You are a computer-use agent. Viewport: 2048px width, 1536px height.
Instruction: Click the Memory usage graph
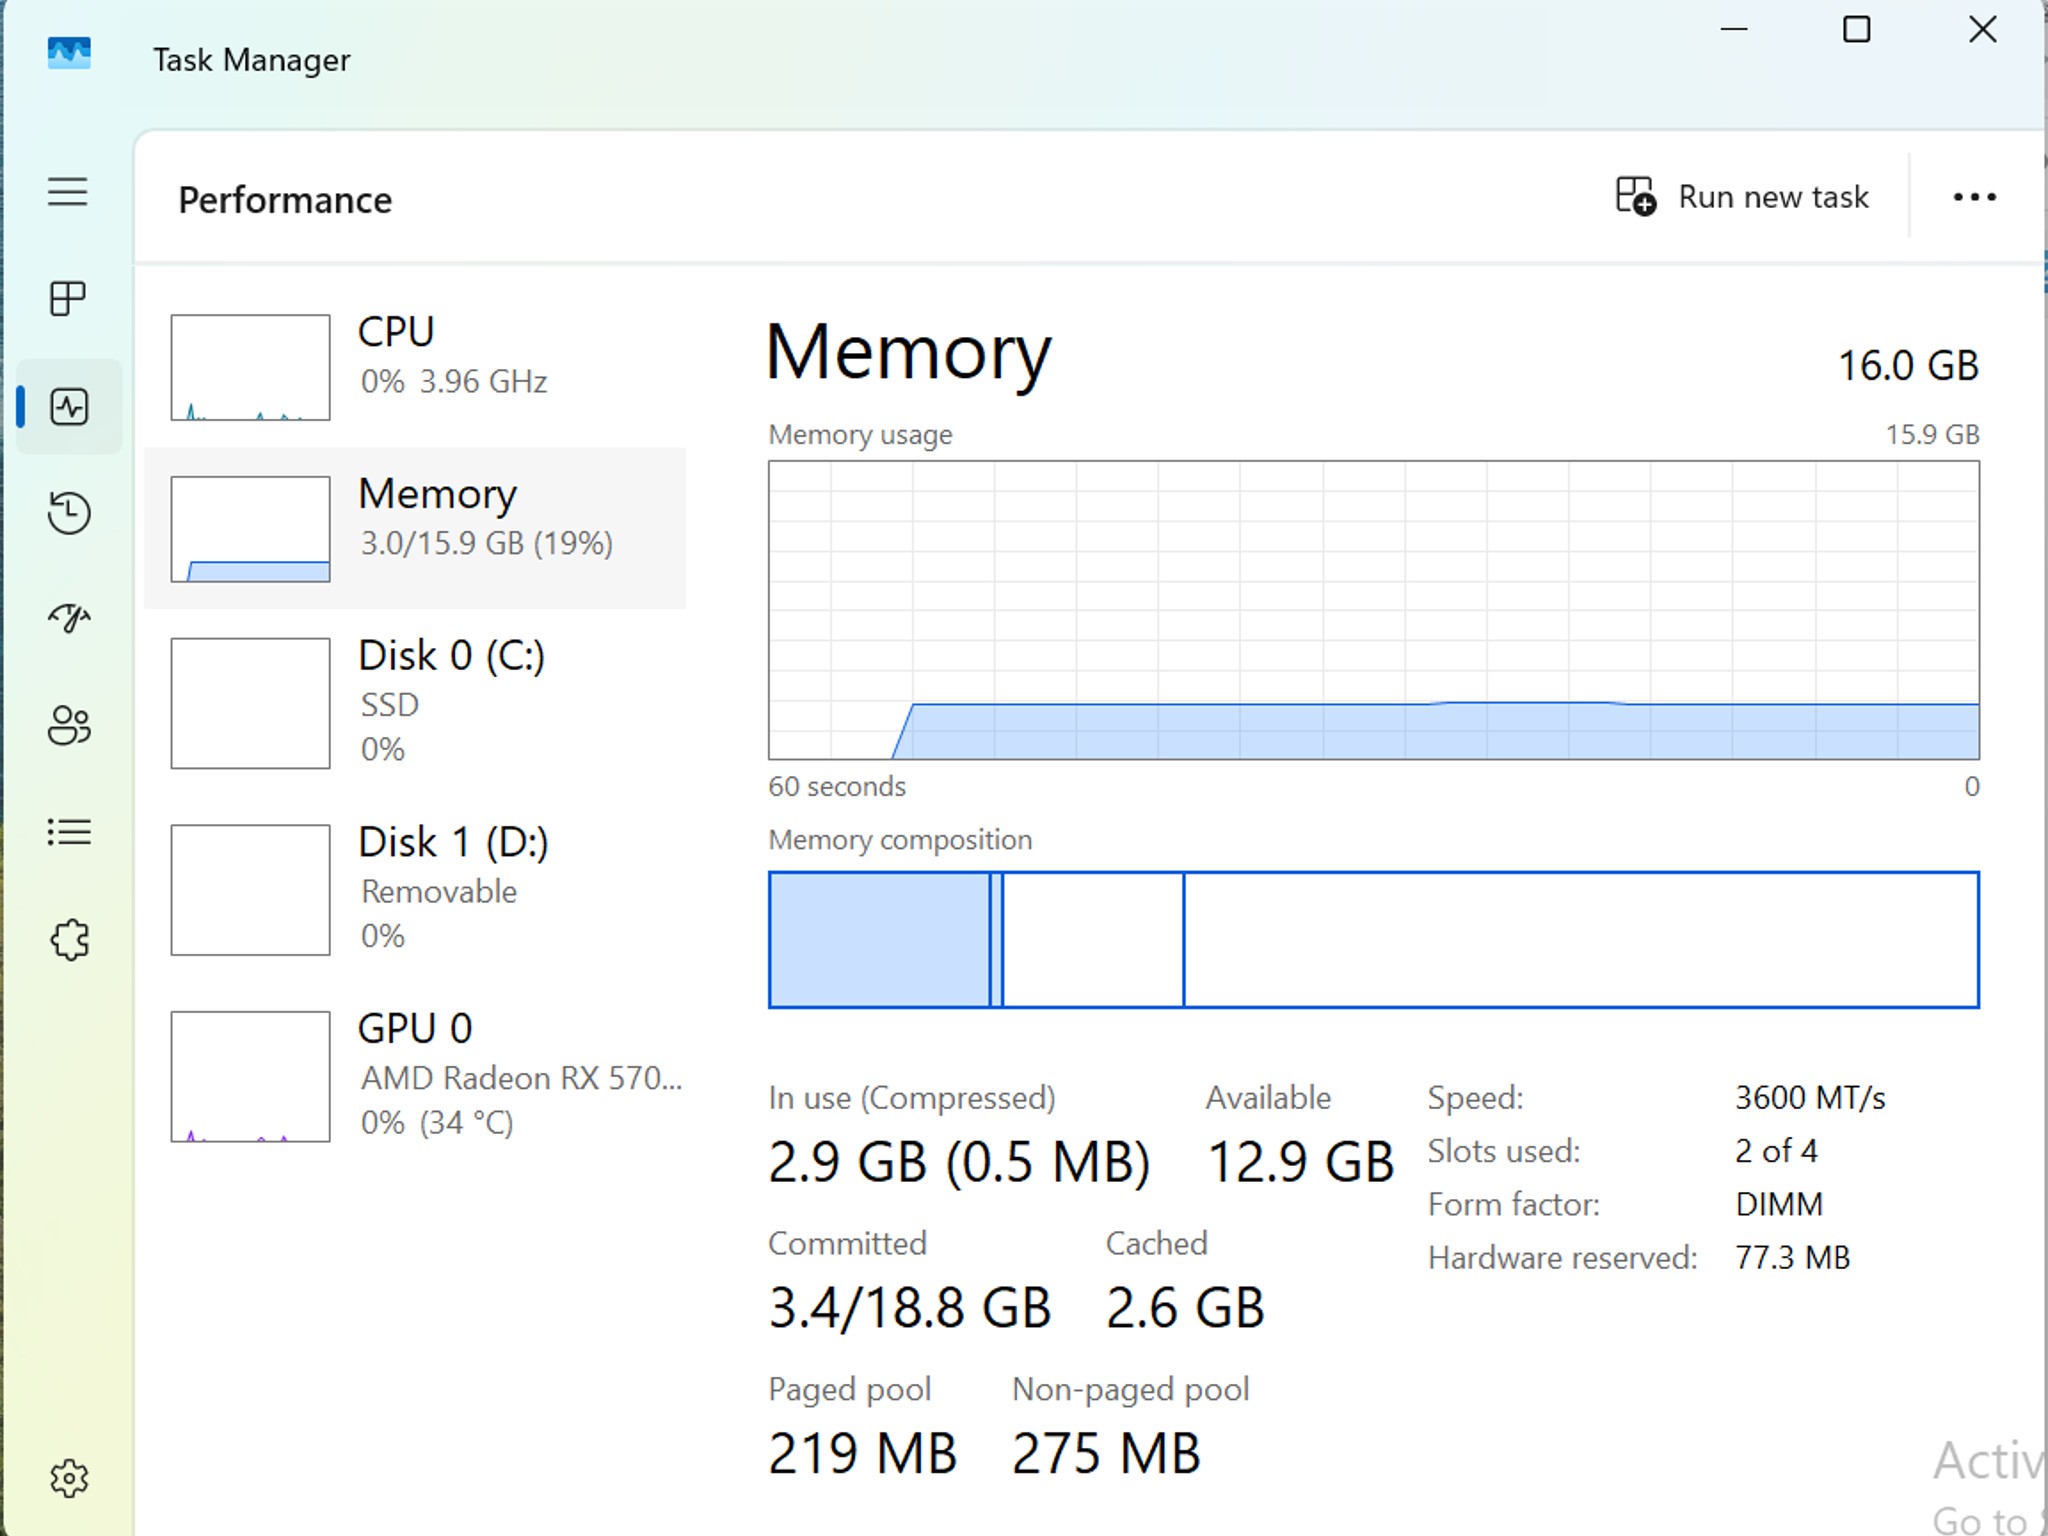pyautogui.click(x=1373, y=610)
